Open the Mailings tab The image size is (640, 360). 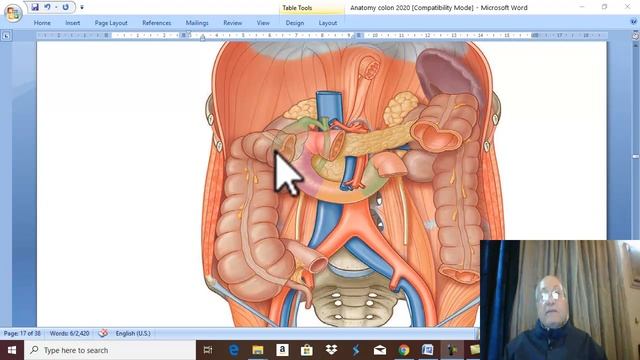click(x=197, y=23)
